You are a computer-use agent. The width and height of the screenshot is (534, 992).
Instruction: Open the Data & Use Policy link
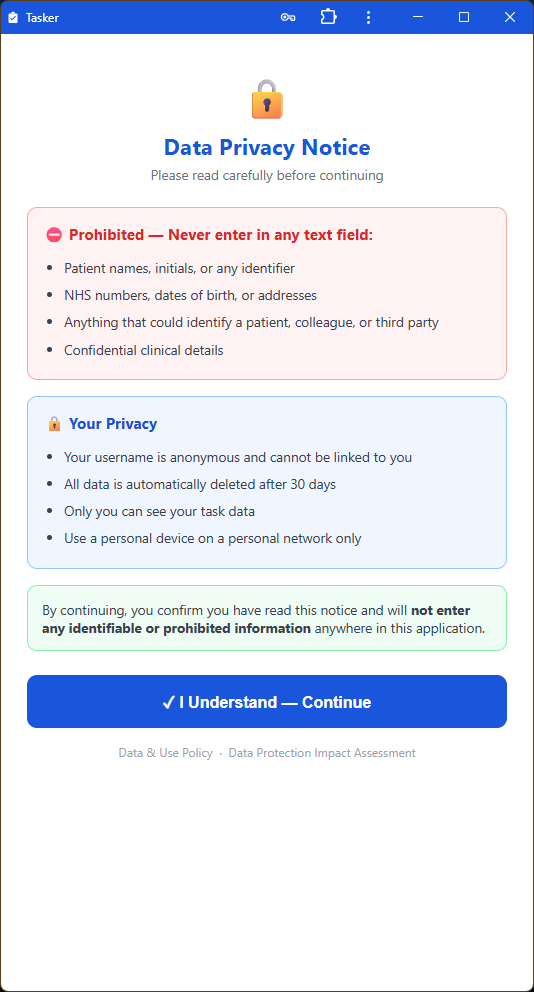[x=166, y=753]
